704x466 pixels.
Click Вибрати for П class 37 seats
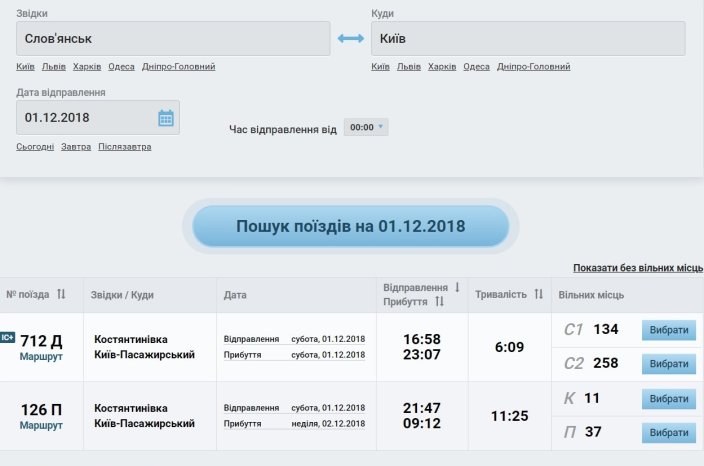click(x=669, y=433)
